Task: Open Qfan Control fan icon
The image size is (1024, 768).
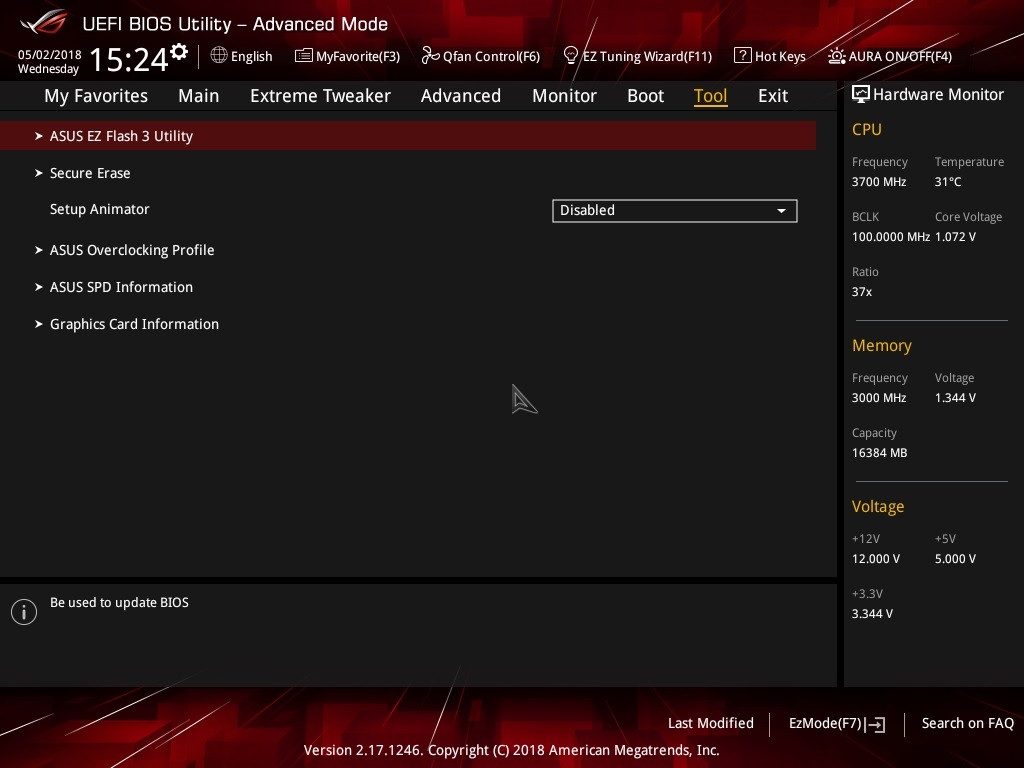Action: (431, 56)
